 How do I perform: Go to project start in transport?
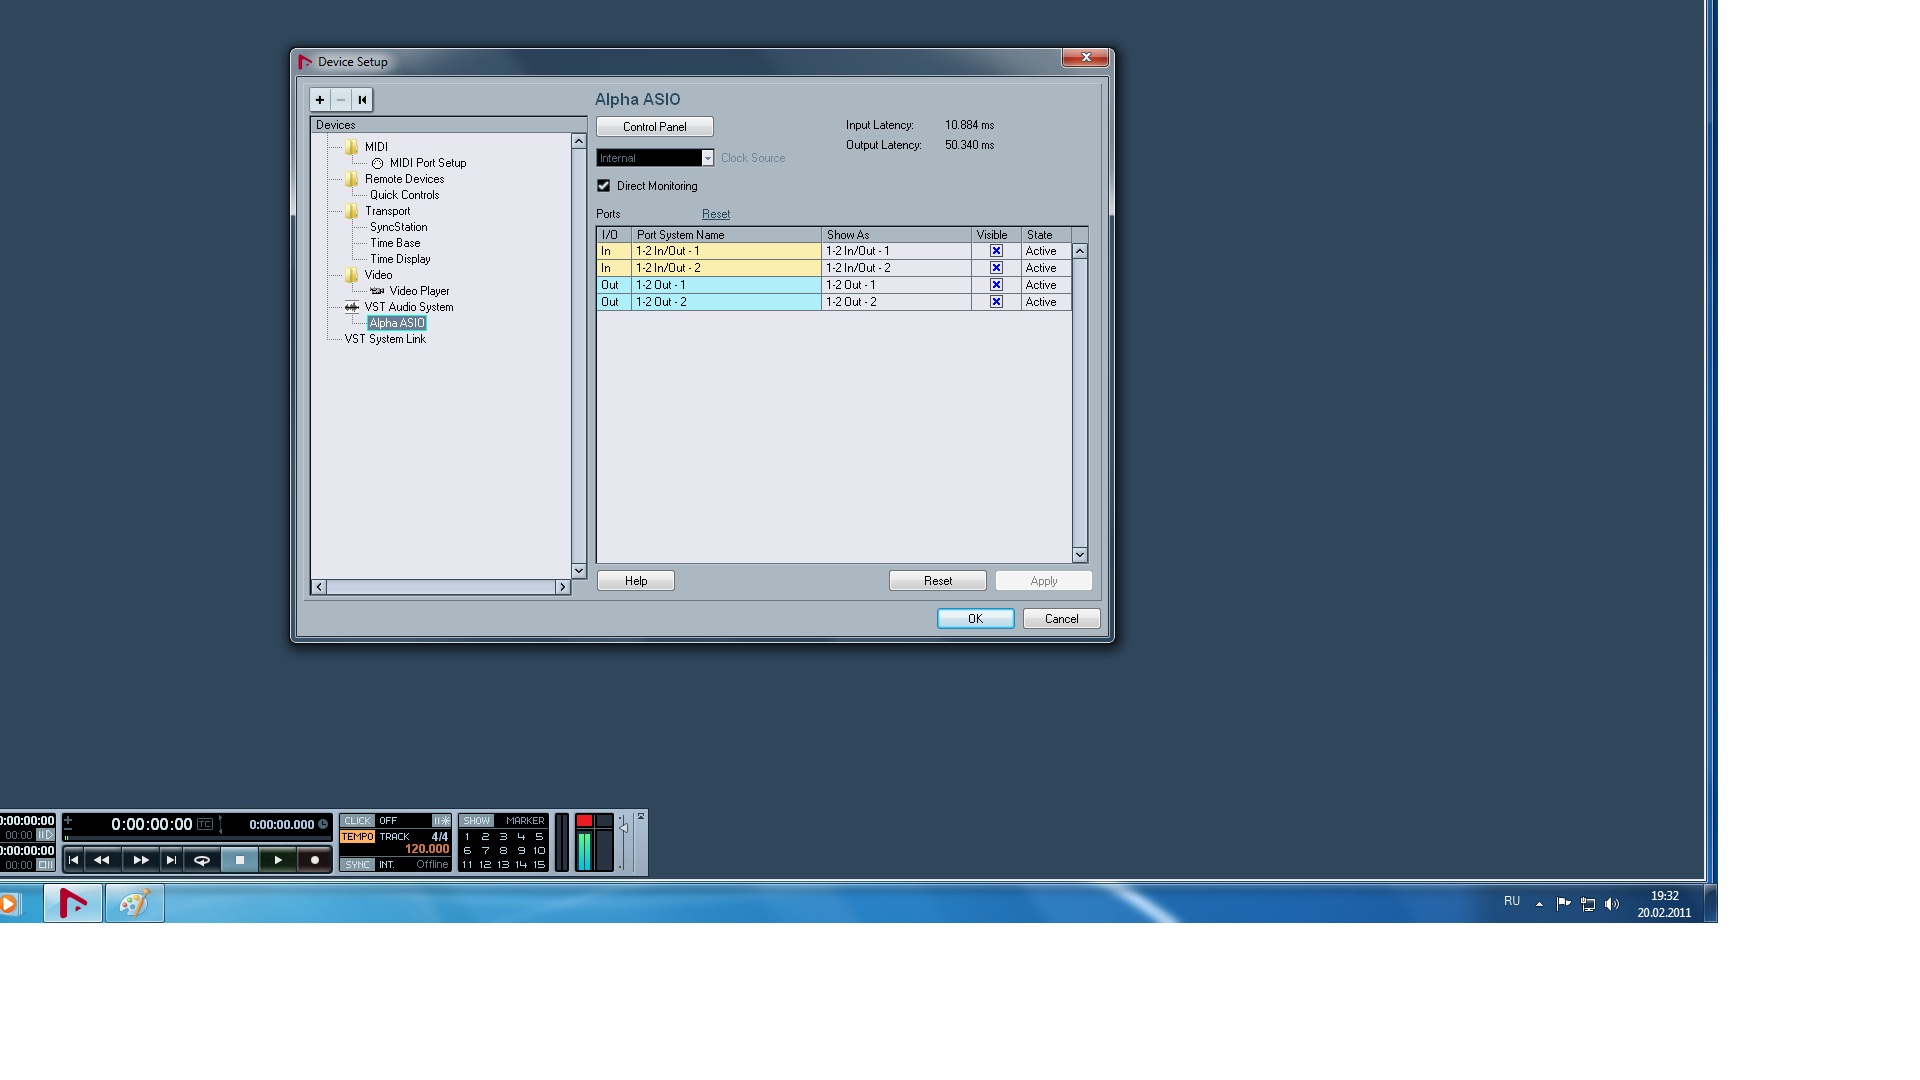coord(73,860)
